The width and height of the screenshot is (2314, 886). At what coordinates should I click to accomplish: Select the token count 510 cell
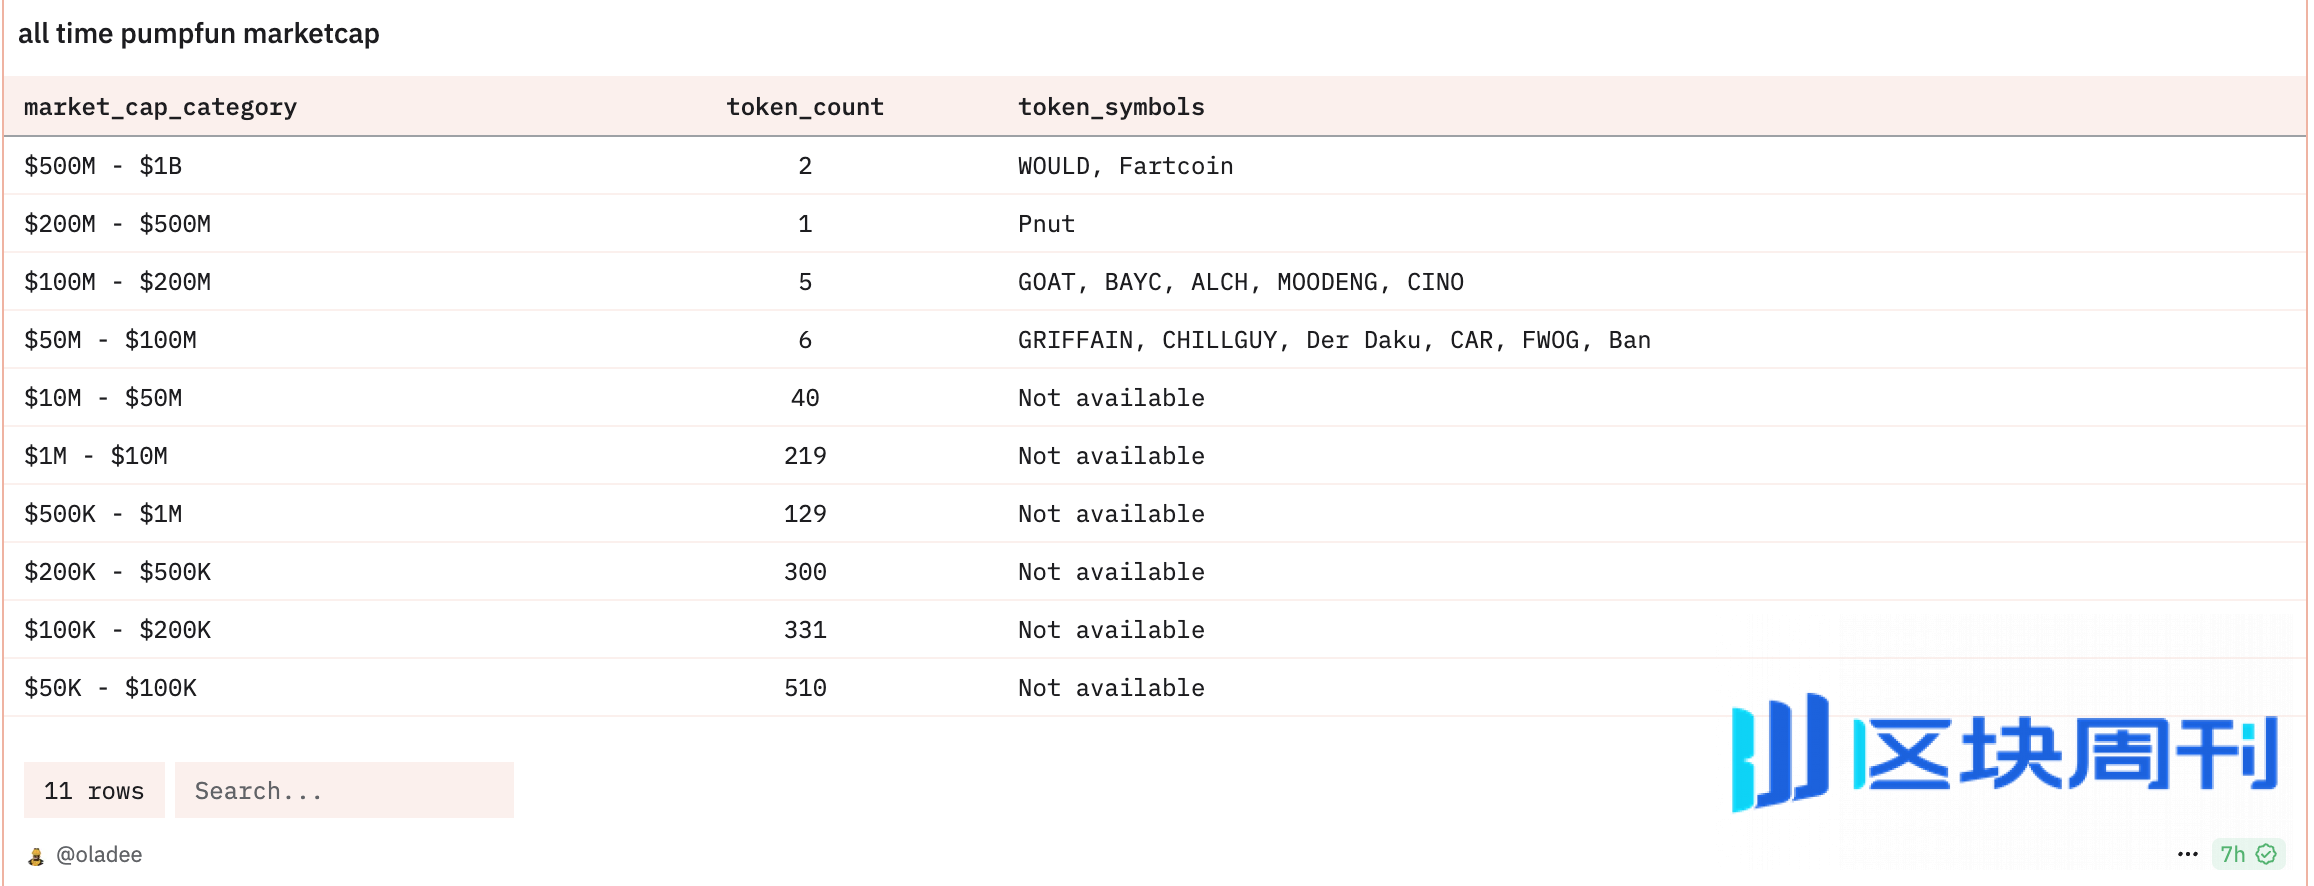click(x=804, y=688)
